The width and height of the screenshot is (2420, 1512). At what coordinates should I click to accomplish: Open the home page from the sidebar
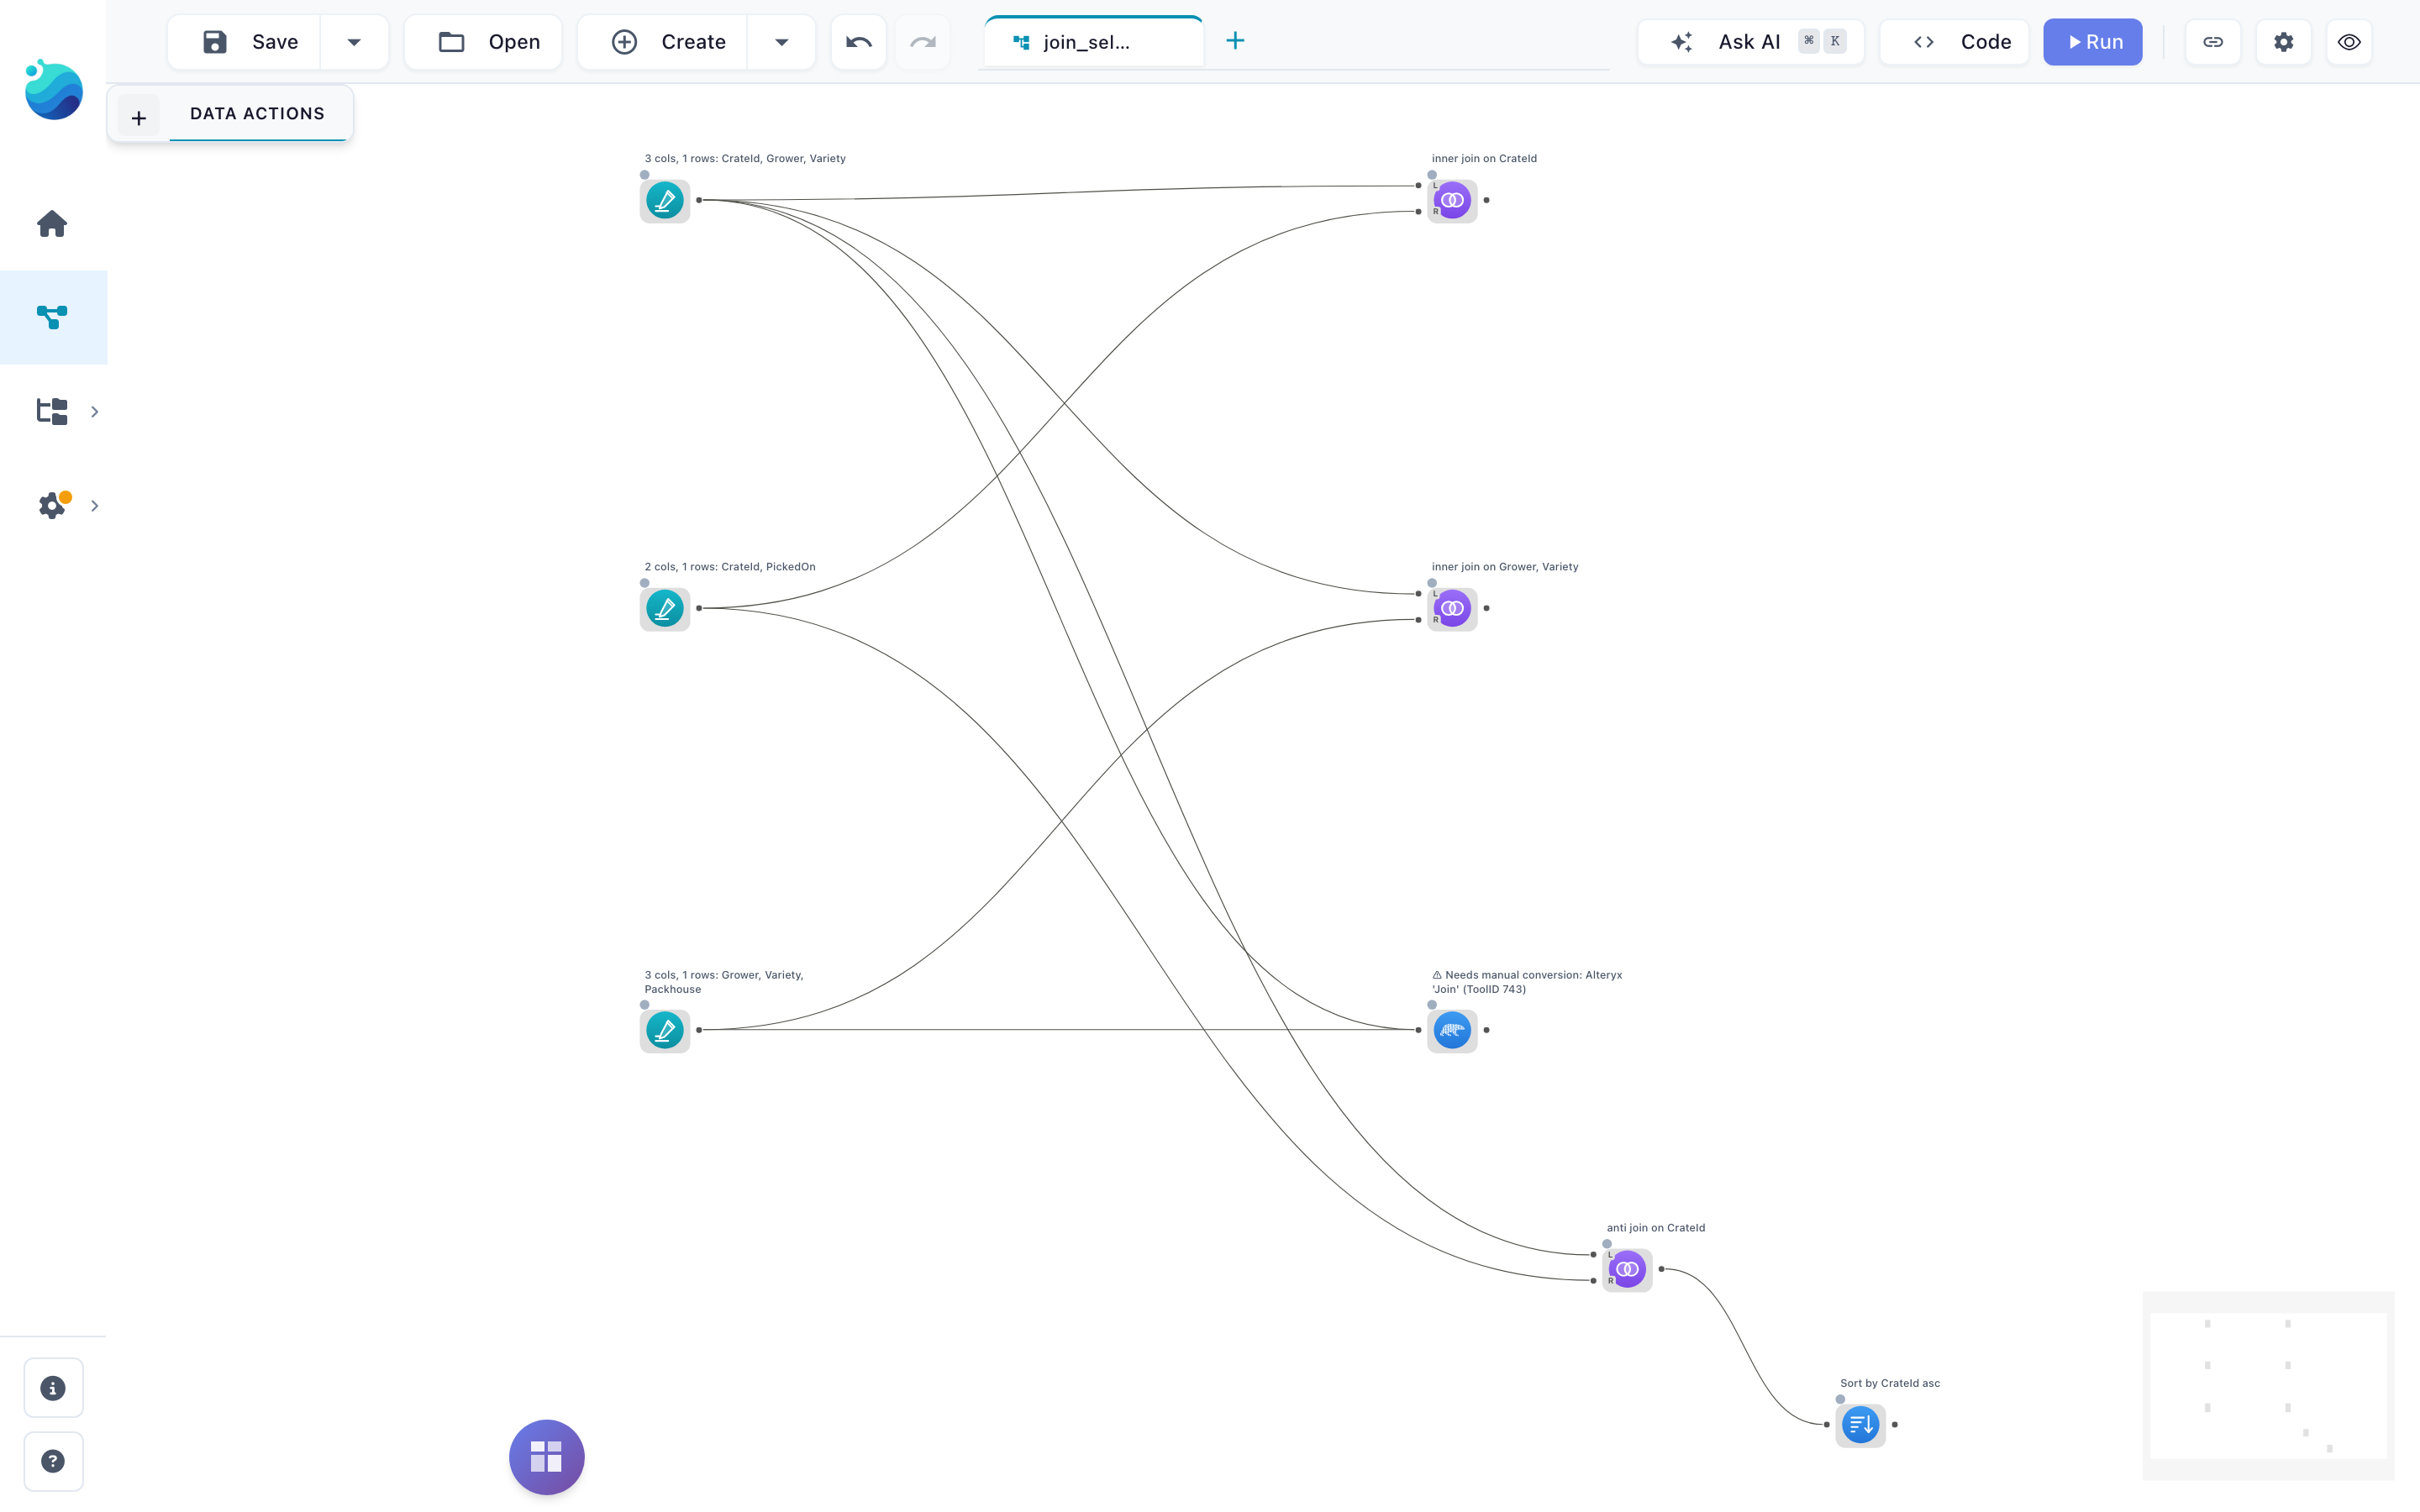pos(52,224)
